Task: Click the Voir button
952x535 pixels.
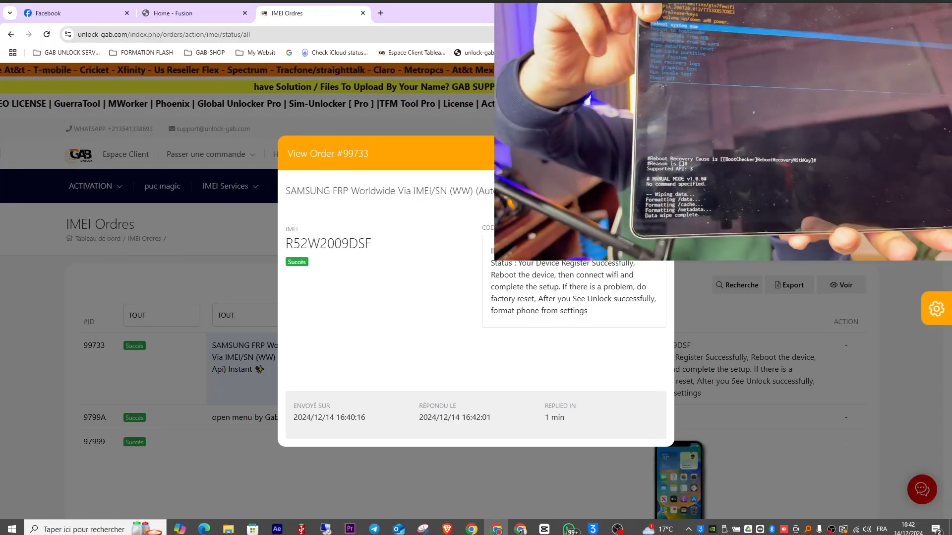Action: pos(841,285)
